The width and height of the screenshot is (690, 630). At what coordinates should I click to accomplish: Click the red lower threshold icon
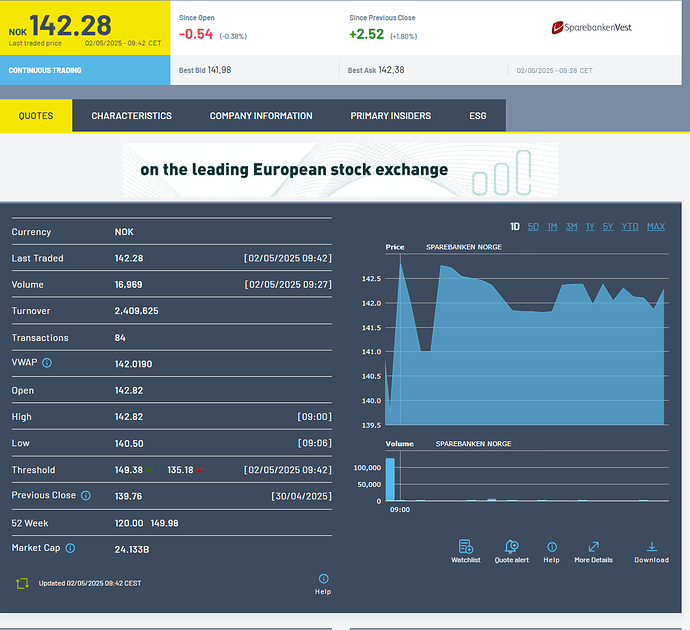pyautogui.click(x=200, y=470)
